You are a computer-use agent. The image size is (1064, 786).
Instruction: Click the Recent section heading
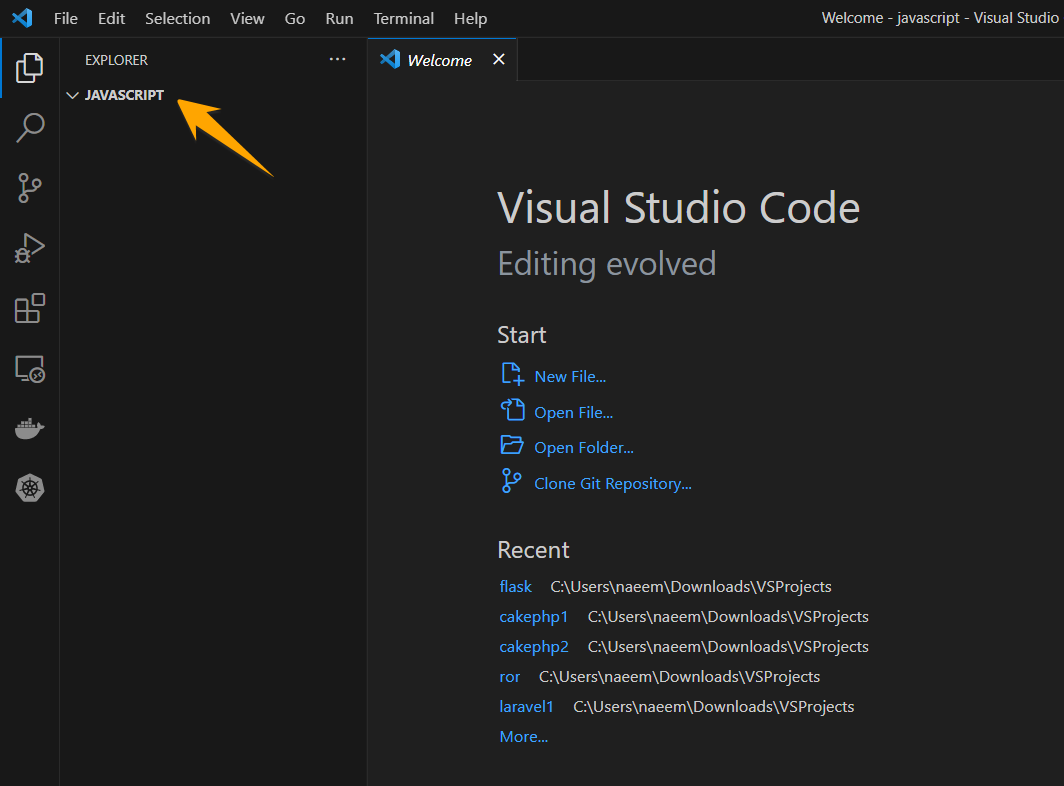coord(533,550)
